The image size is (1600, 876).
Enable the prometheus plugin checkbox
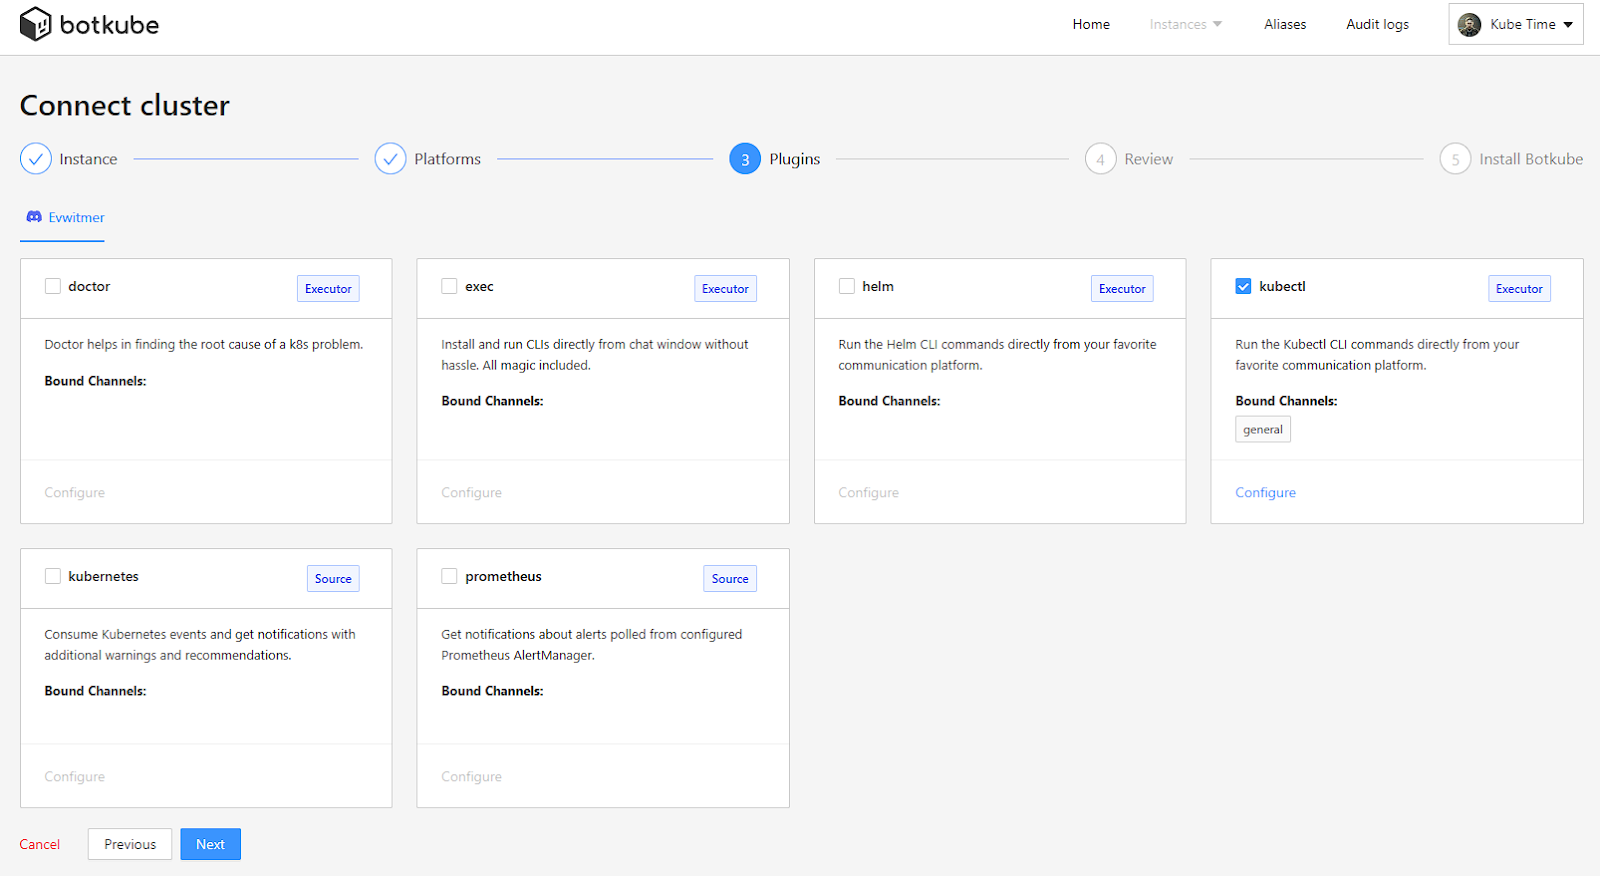[x=449, y=576]
